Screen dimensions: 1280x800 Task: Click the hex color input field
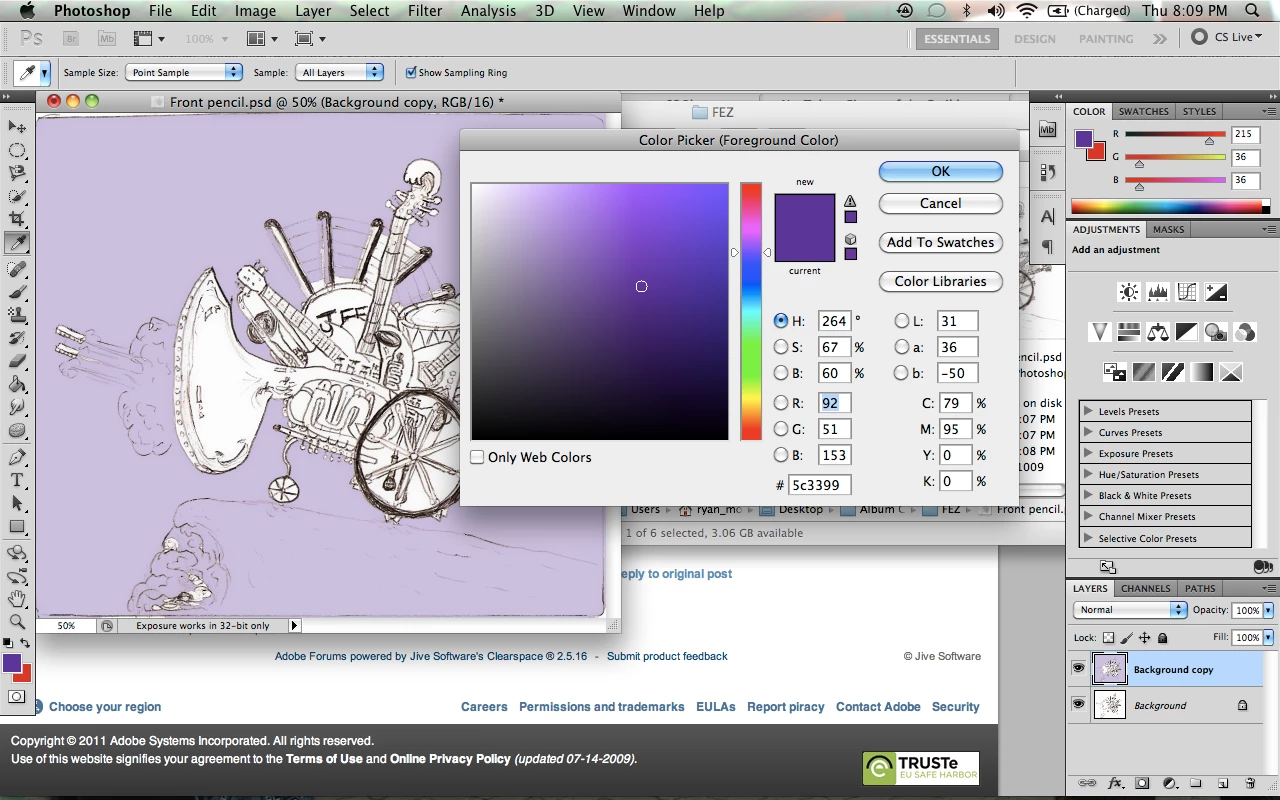tap(820, 485)
